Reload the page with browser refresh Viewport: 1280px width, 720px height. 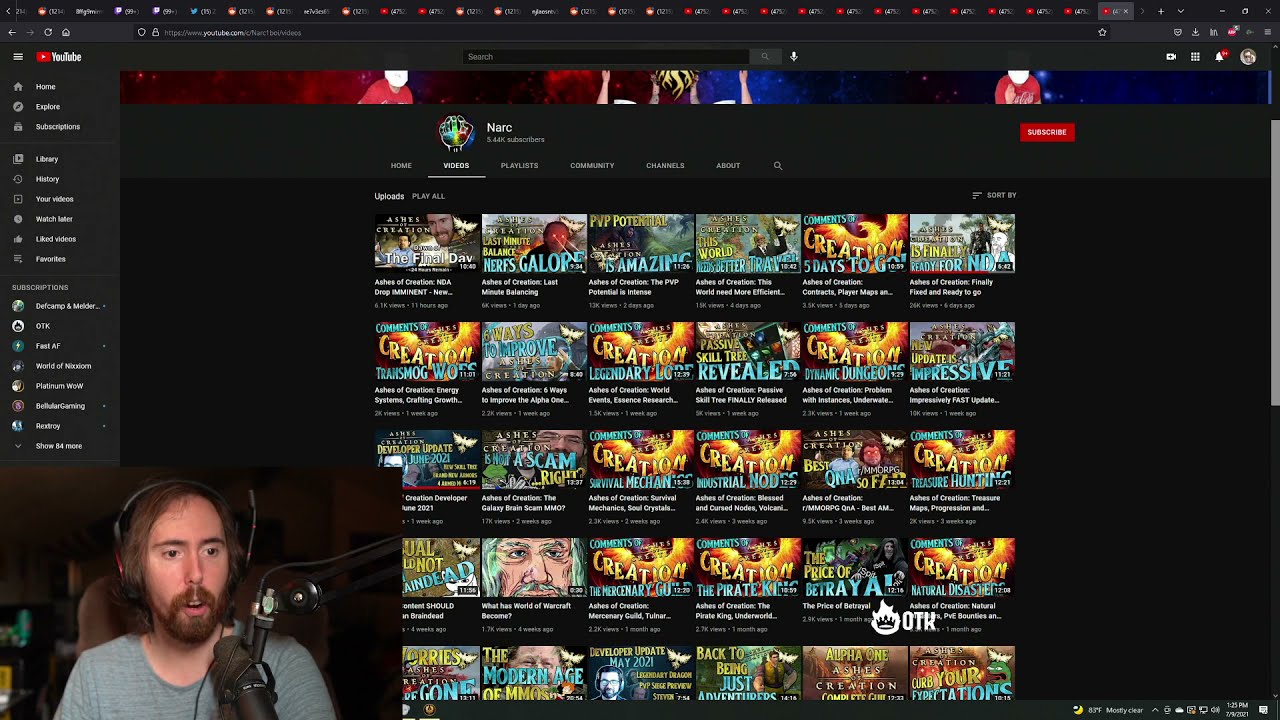point(48,32)
